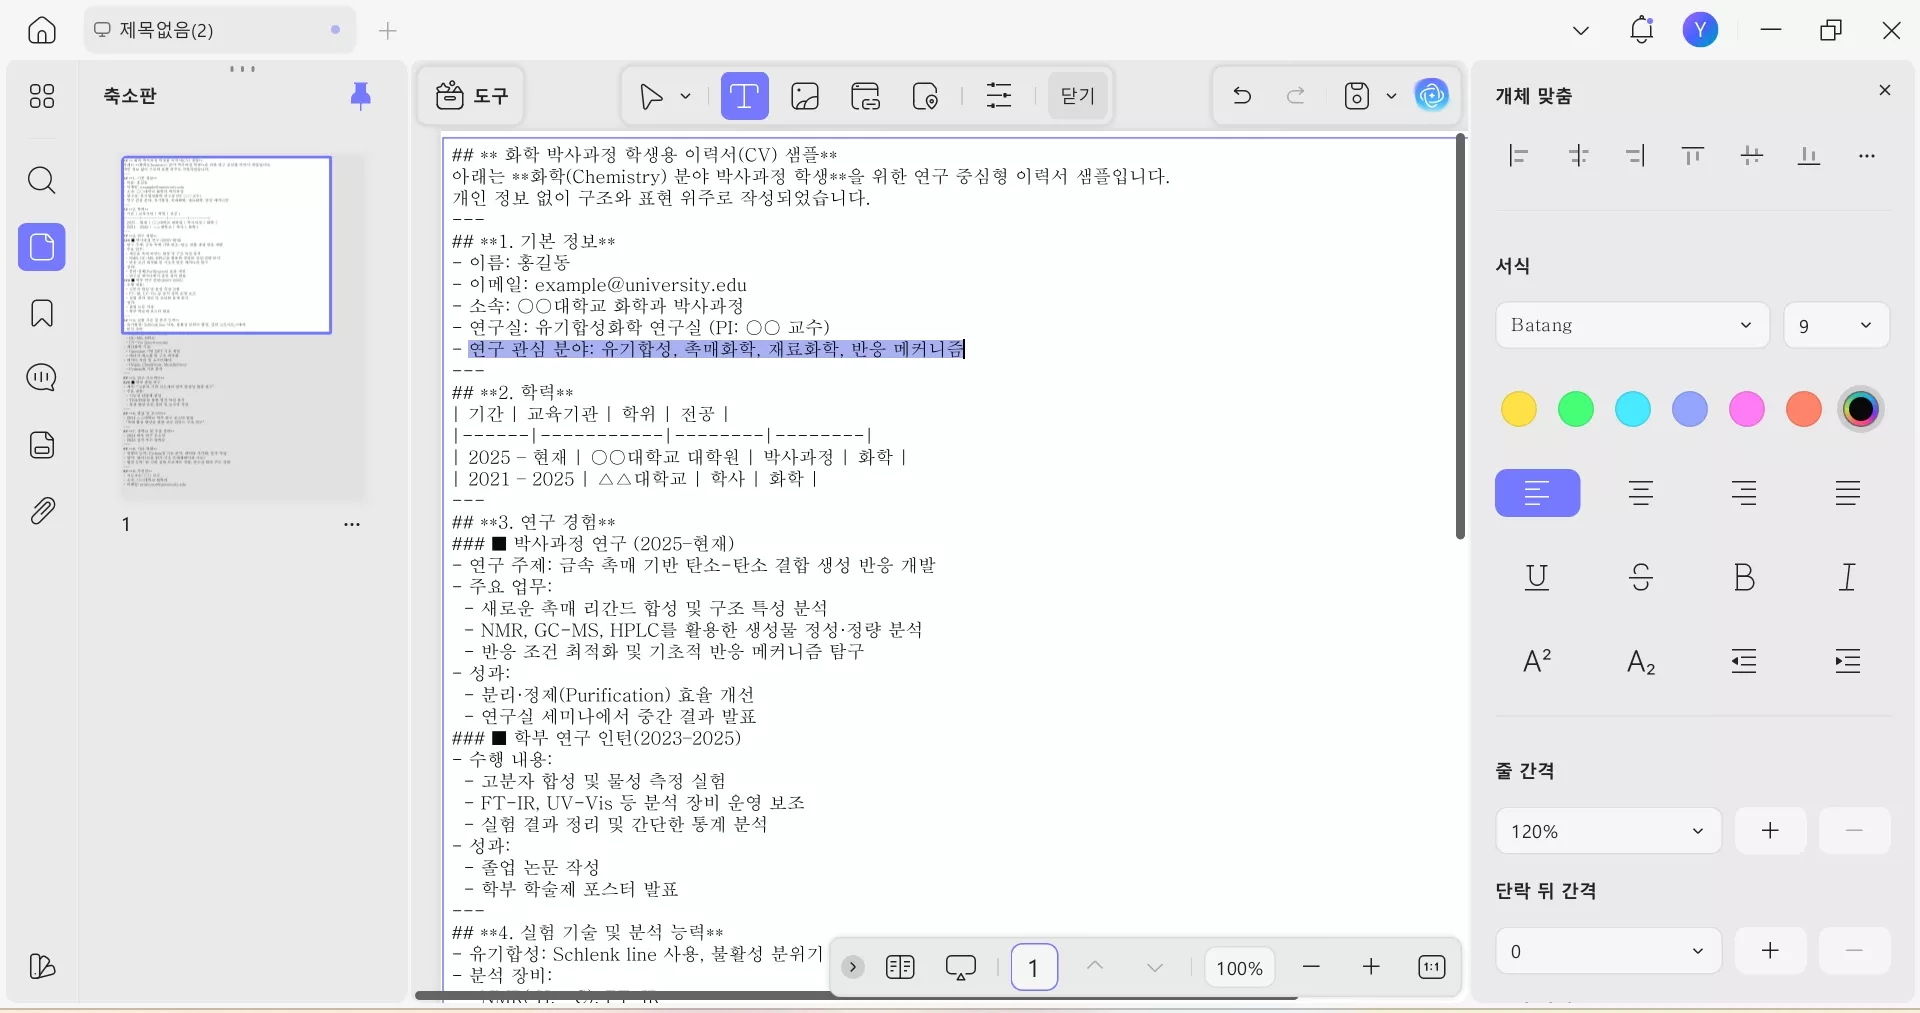Click the map location insert icon
The height and width of the screenshot is (1013, 1920).
pyautogui.click(x=926, y=96)
